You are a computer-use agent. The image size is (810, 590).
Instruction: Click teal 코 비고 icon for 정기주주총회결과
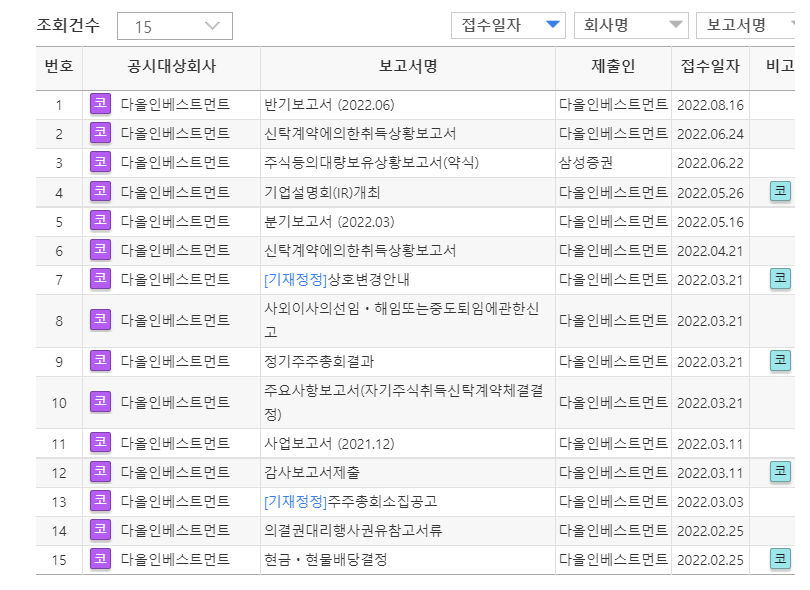(780, 360)
